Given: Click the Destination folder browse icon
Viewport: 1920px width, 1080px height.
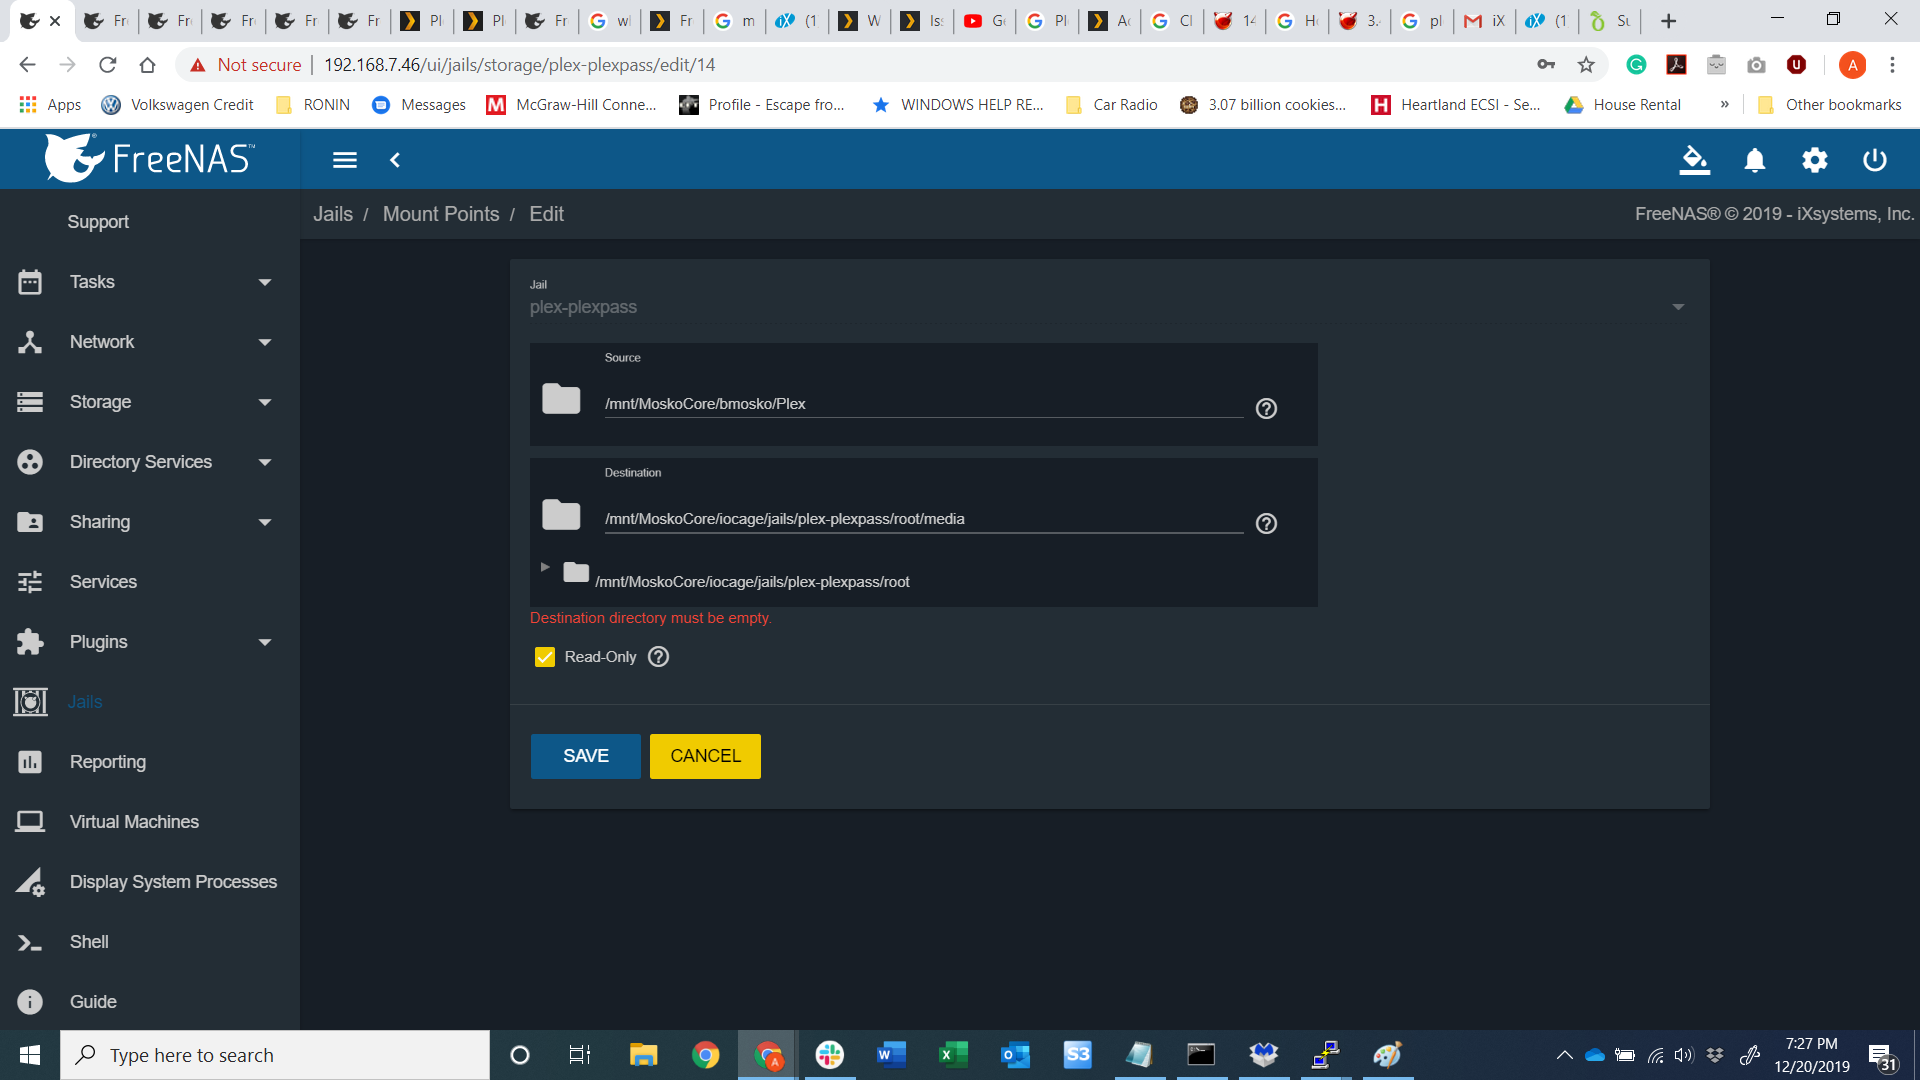Looking at the screenshot, I should click(x=561, y=515).
